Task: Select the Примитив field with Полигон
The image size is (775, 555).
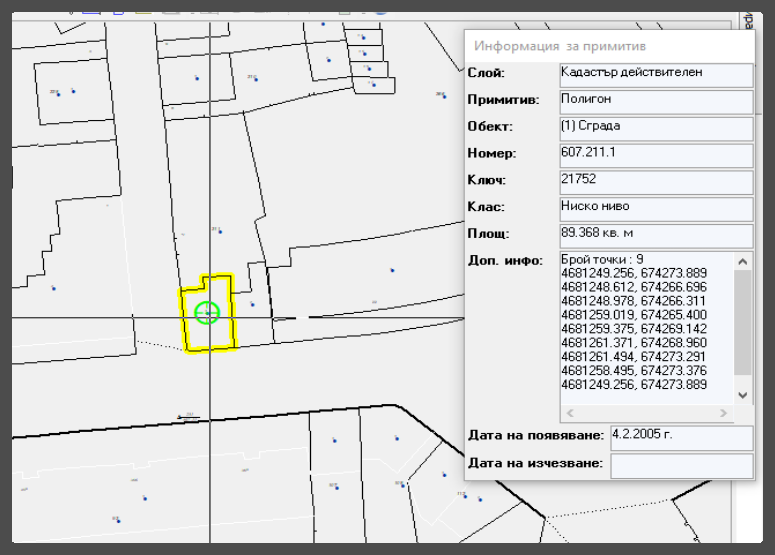Action: click(x=655, y=101)
